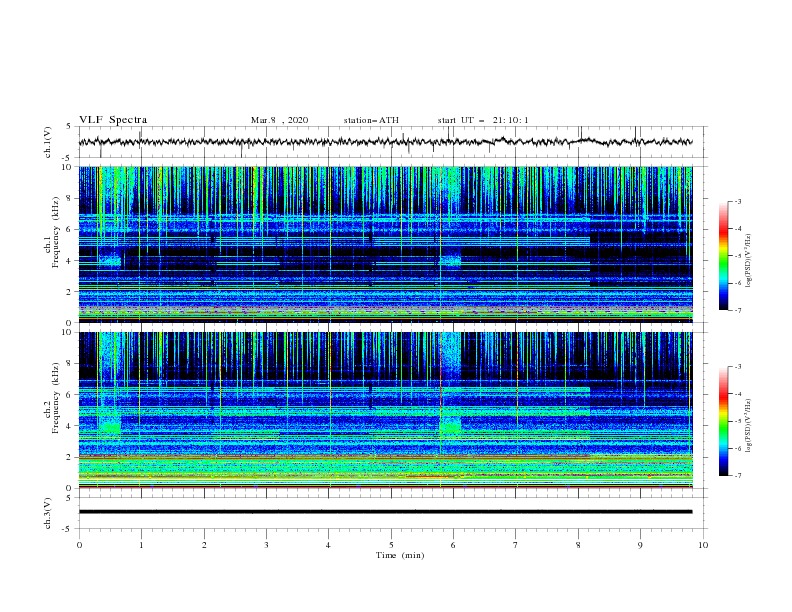Click the "-3" tick on lower colorbar

pyautogui.click(x=737, y=367)
